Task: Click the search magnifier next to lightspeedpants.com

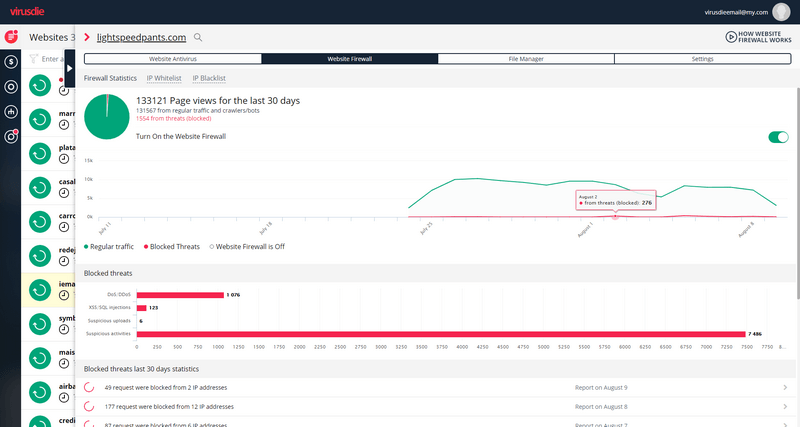Action: click(198, 37)
